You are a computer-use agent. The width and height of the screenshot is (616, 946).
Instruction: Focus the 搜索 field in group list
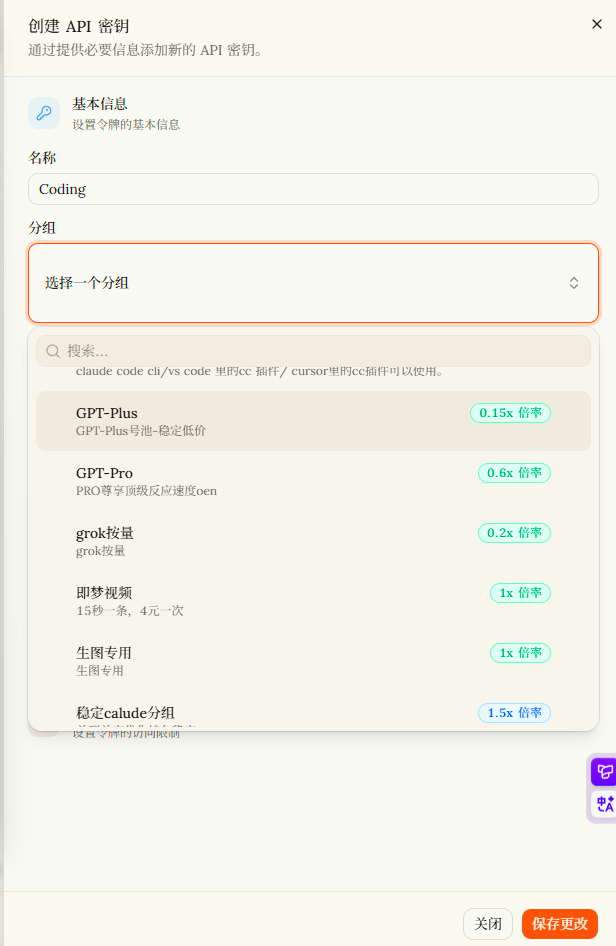[x=313, y=351]
